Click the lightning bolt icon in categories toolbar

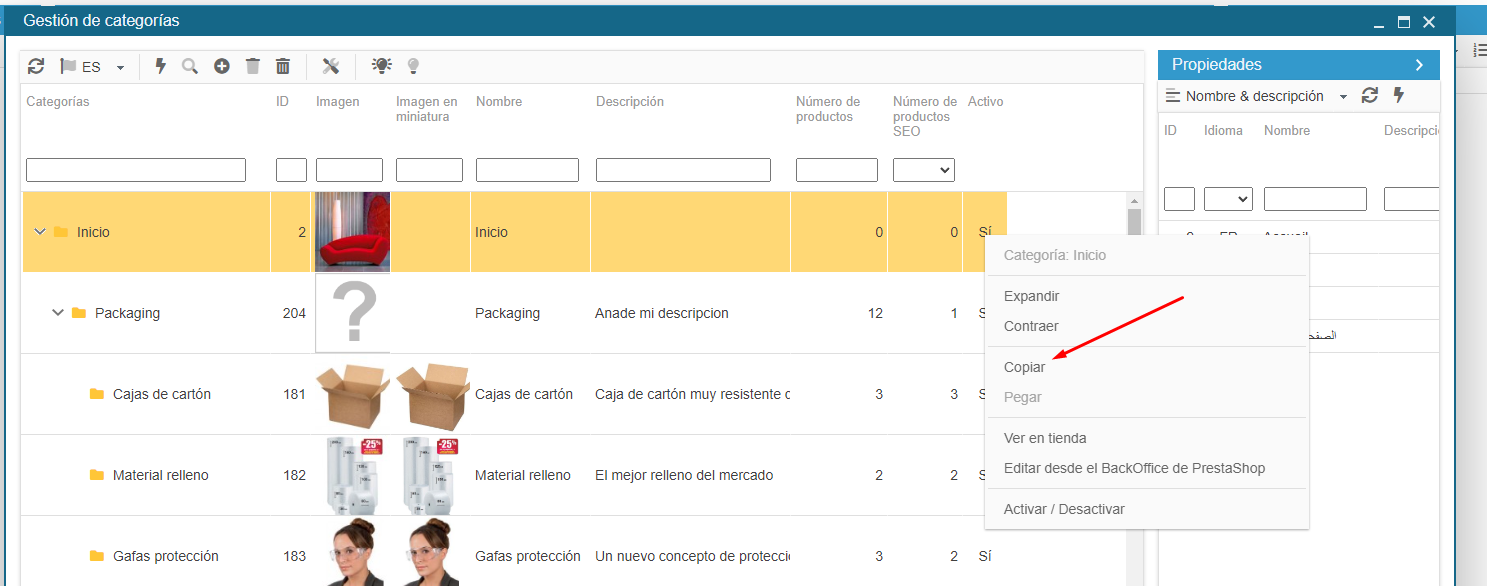click(x=160, y=66)
